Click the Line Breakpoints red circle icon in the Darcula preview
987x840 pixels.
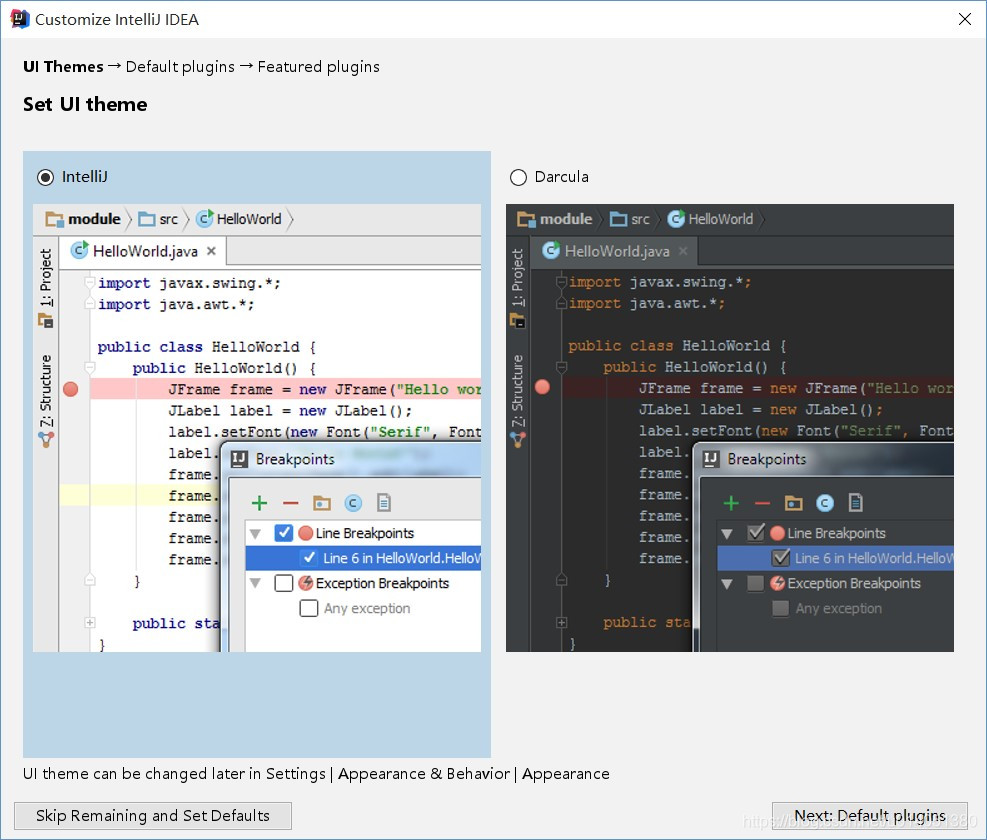pyautogui.click(x=777, y=533)
